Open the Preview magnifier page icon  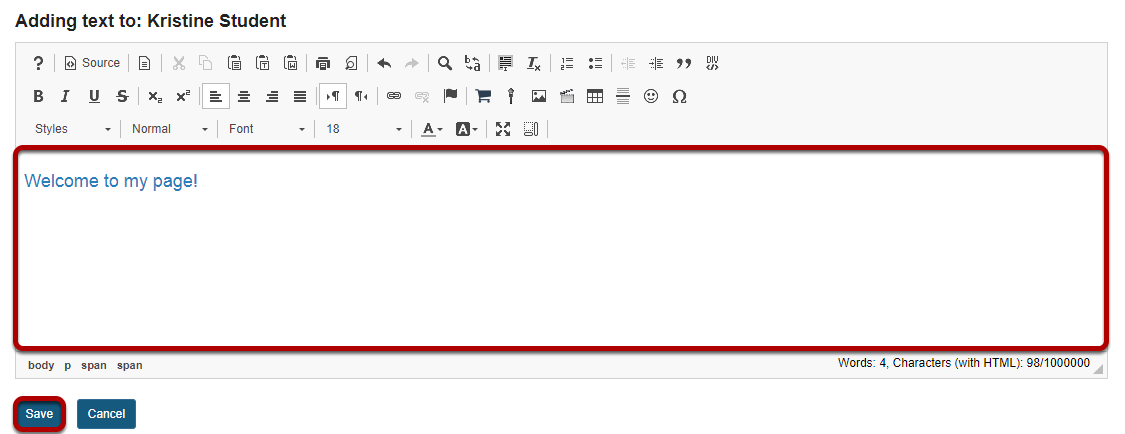click(351, 63)
